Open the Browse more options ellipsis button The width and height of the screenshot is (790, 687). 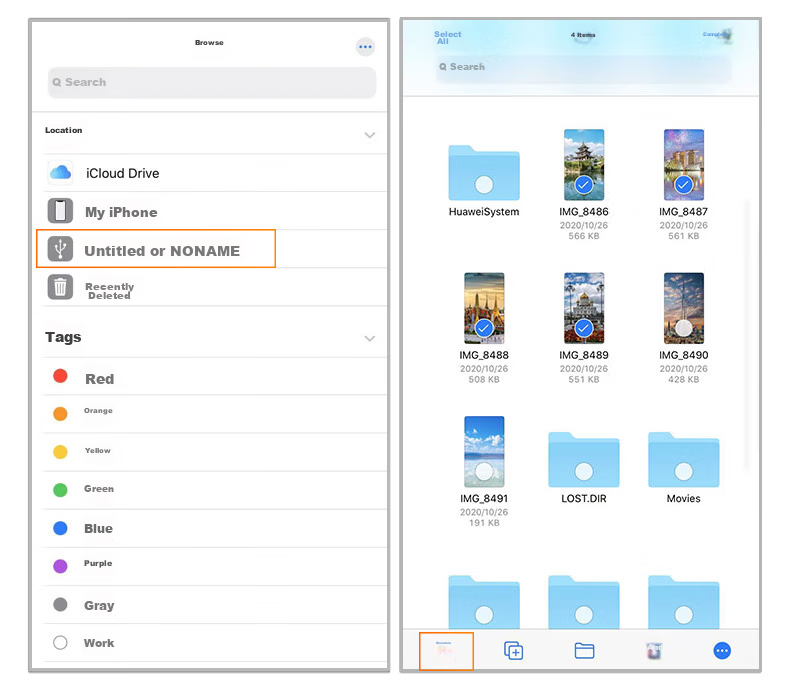[x=365, y=47]
